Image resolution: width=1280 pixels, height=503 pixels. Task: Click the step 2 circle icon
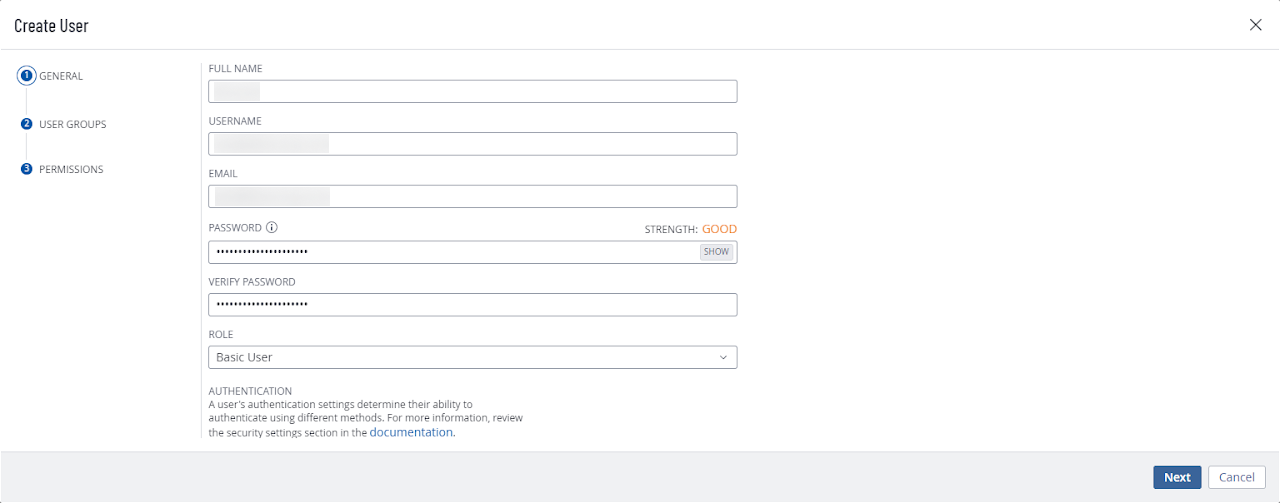point(27,124)
